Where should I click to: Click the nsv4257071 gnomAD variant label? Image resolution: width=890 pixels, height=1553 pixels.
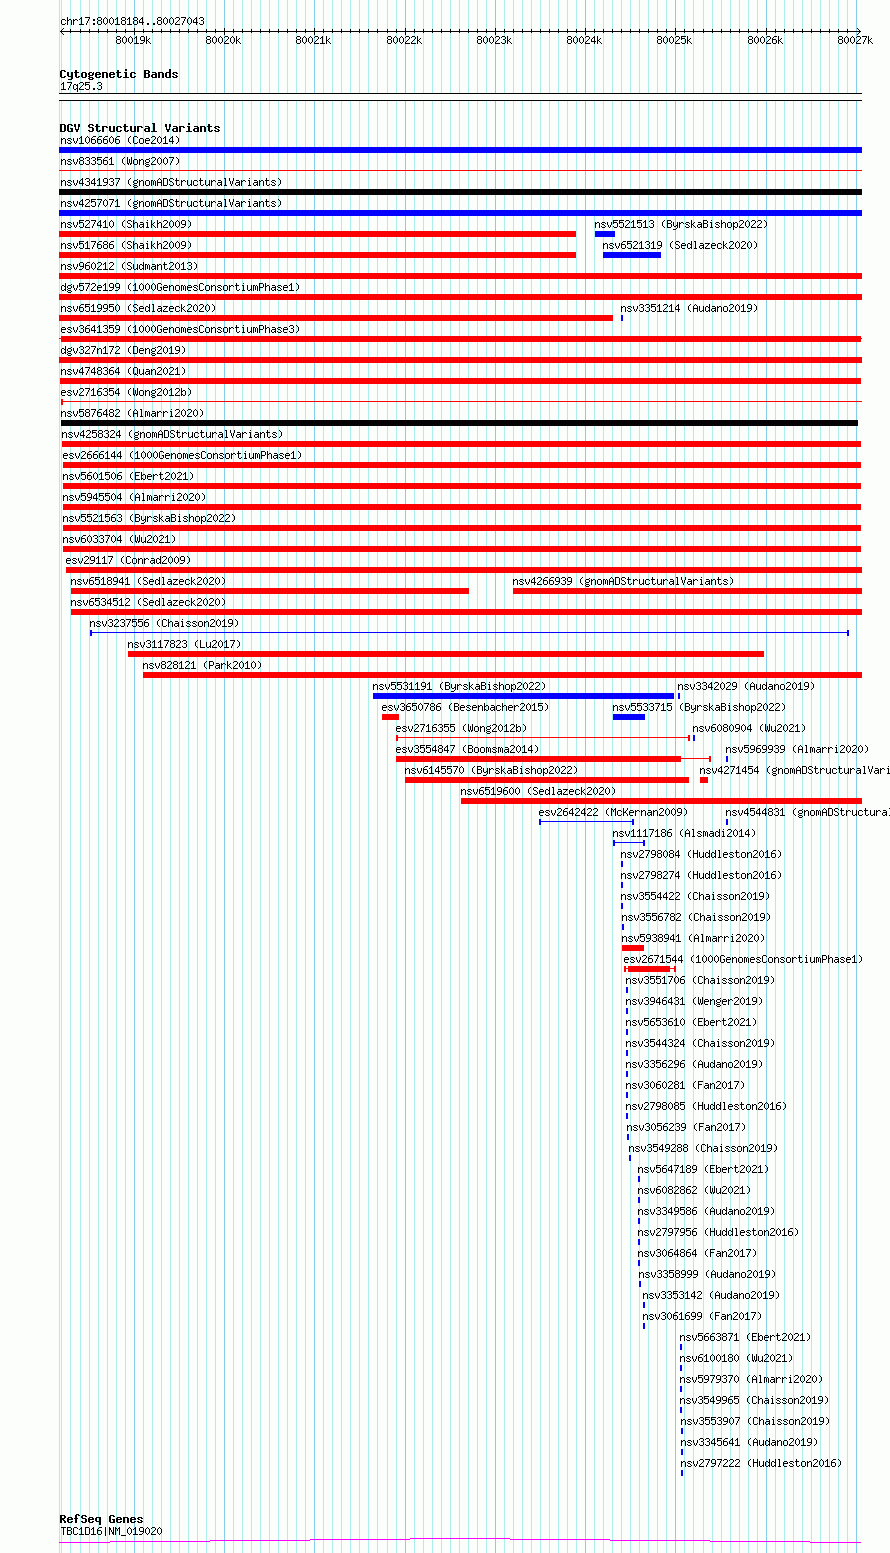point(171,203)
